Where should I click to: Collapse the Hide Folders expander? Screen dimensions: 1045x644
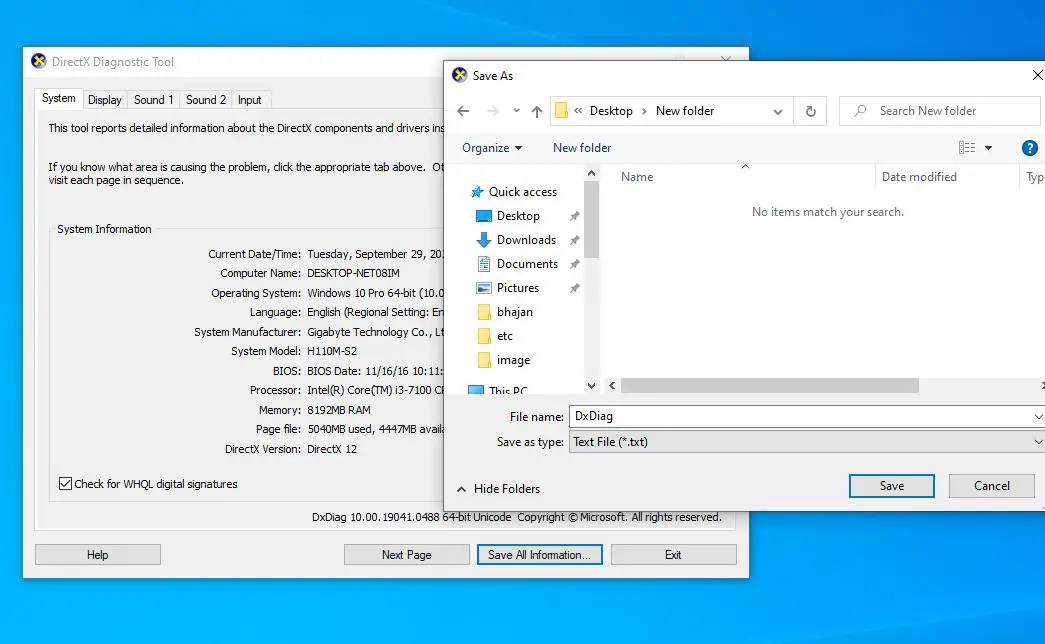point(498,489)
